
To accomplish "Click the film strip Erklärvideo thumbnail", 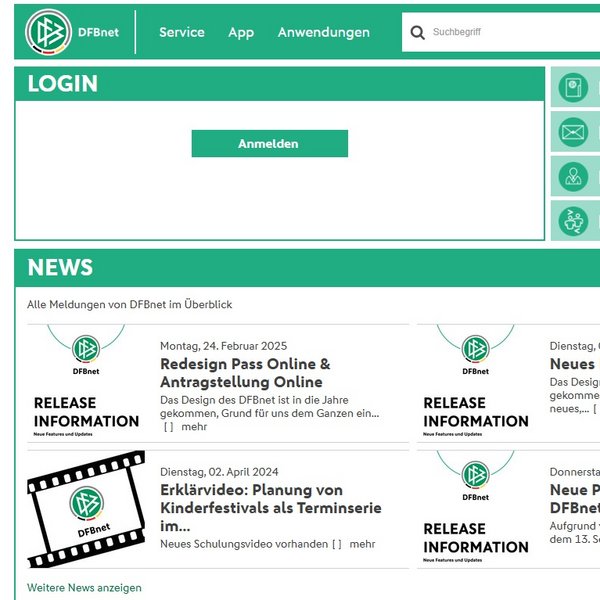I will 86,509.
